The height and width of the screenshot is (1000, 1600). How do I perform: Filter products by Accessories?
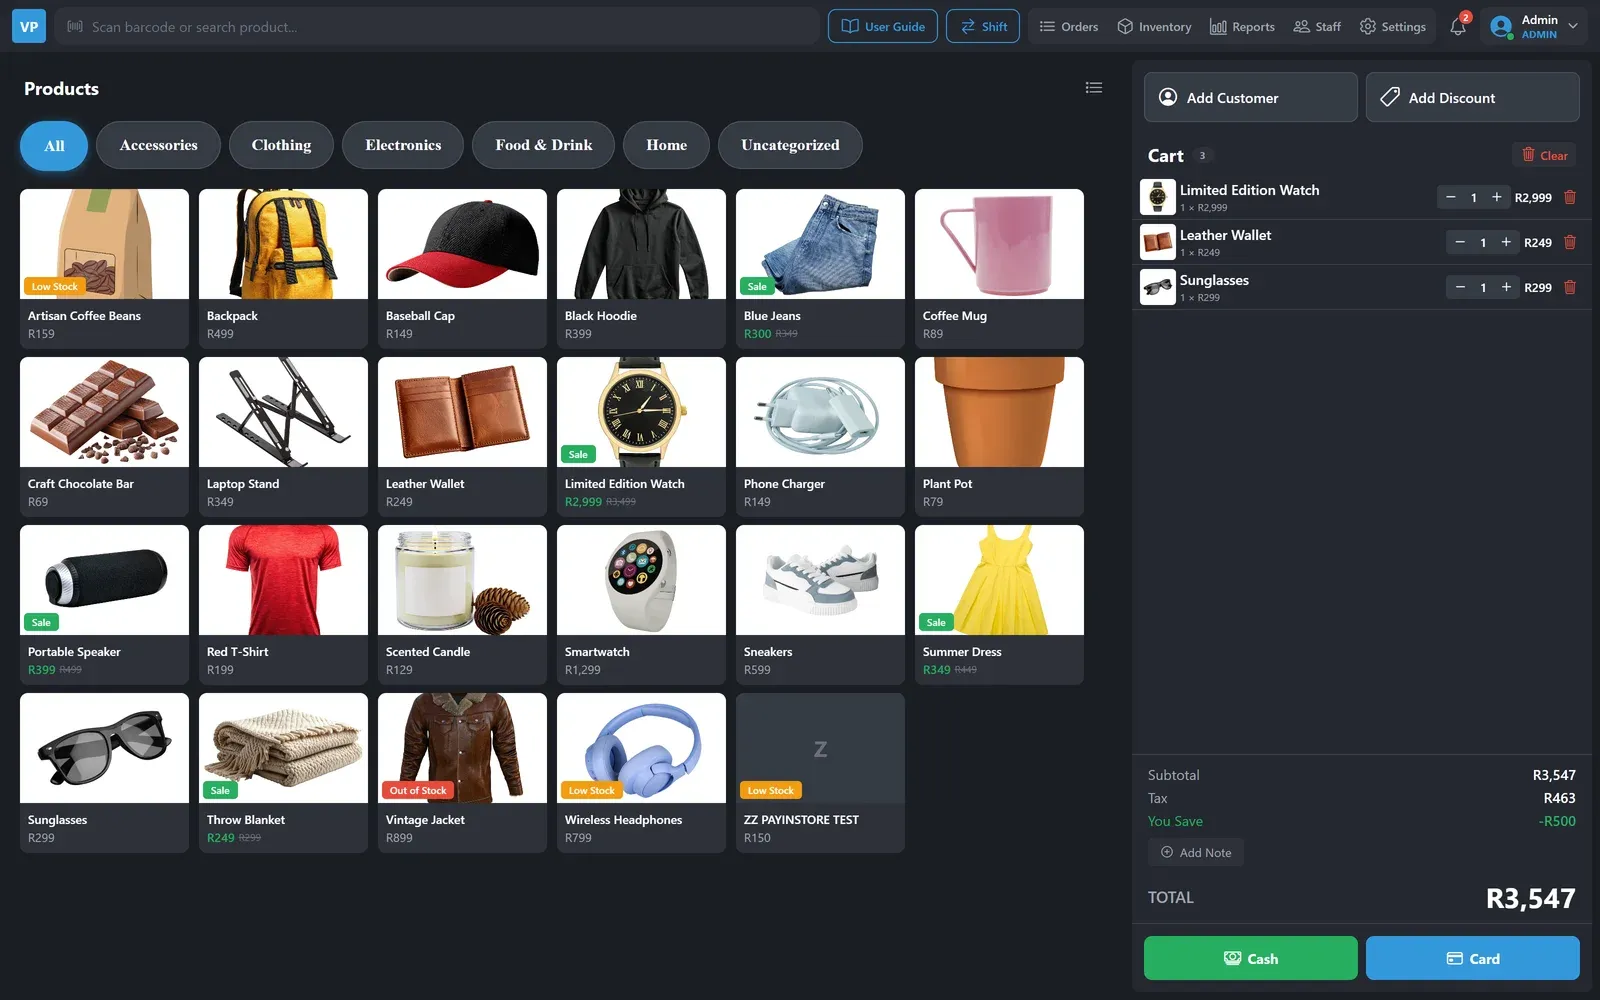[158, 145]
